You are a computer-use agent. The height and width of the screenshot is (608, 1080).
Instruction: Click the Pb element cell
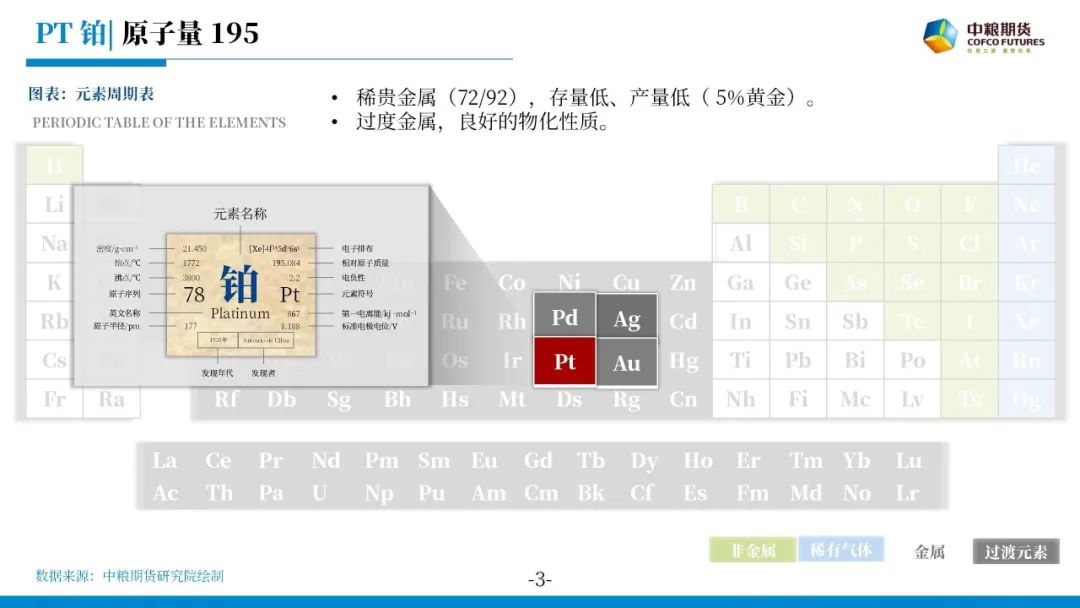(x=798, y=360)
